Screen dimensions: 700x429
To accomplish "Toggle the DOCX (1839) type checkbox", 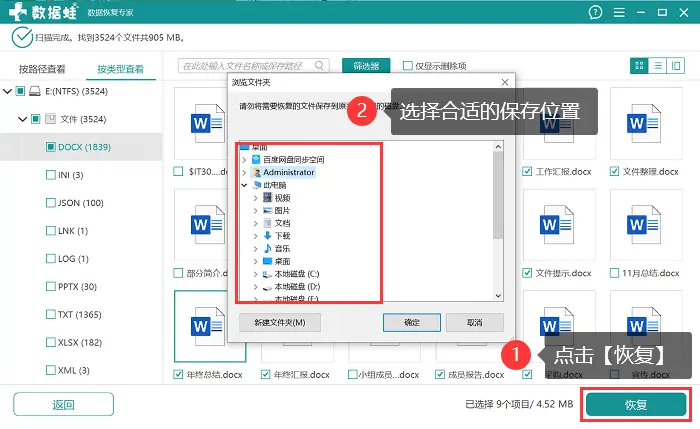I will tap(51, 147).
